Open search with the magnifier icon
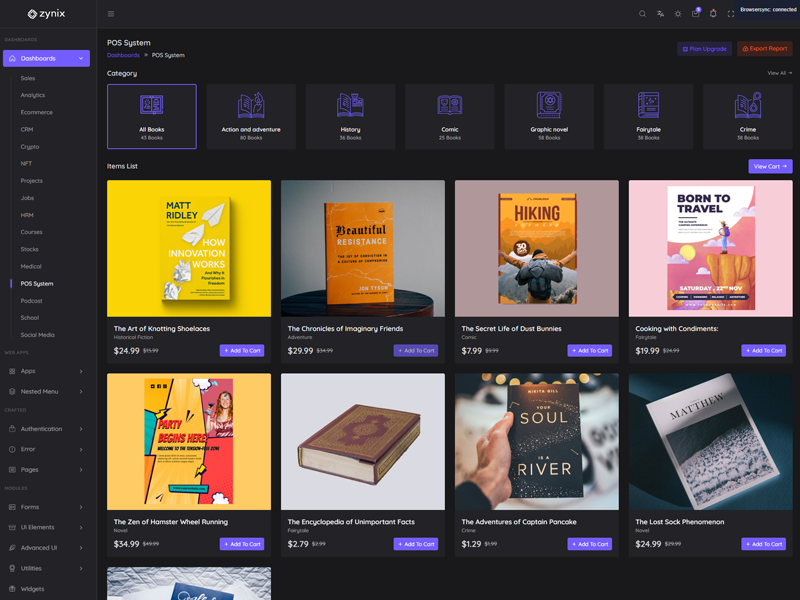This screenshot has width=800, height=600. pyautogui.click(x=642, y=14)
